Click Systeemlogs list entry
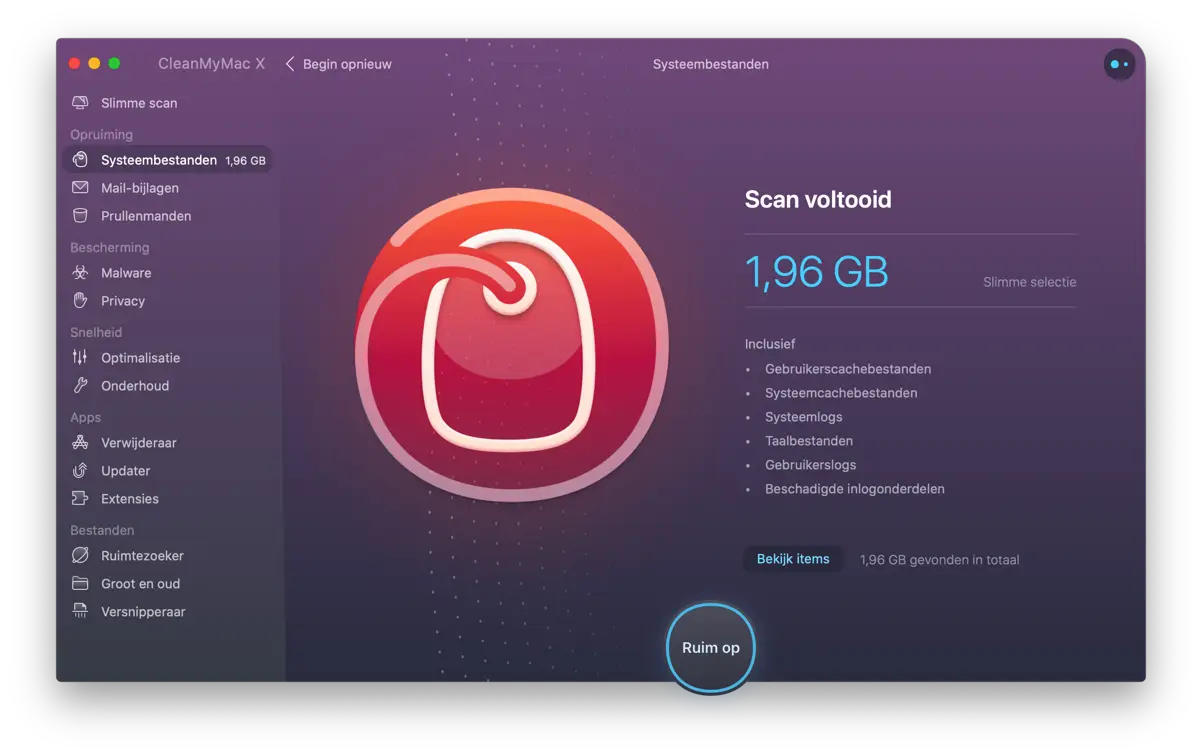 (x=804, y=417)
